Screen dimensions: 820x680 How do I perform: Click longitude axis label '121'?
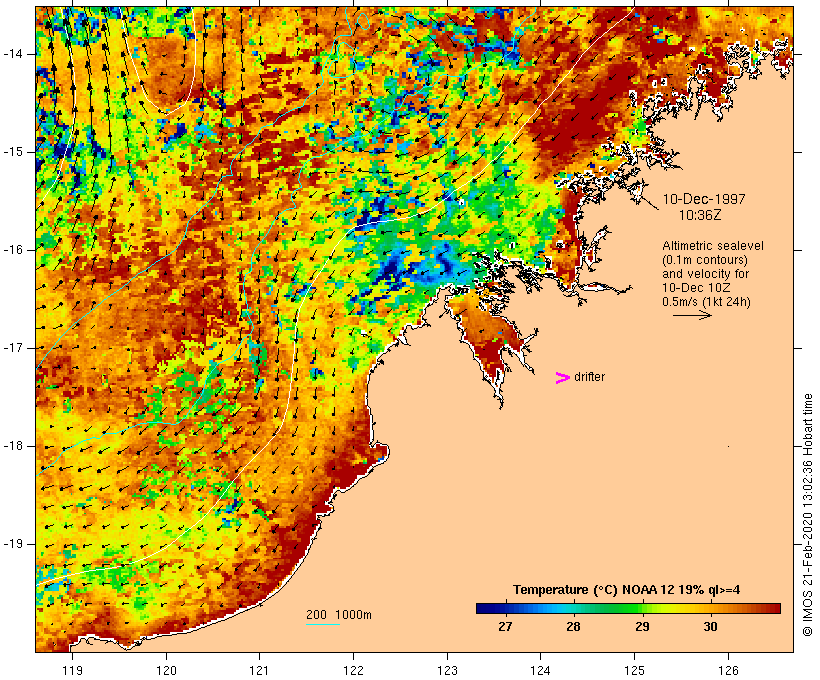pyautogui.click(x=259, y=670)
